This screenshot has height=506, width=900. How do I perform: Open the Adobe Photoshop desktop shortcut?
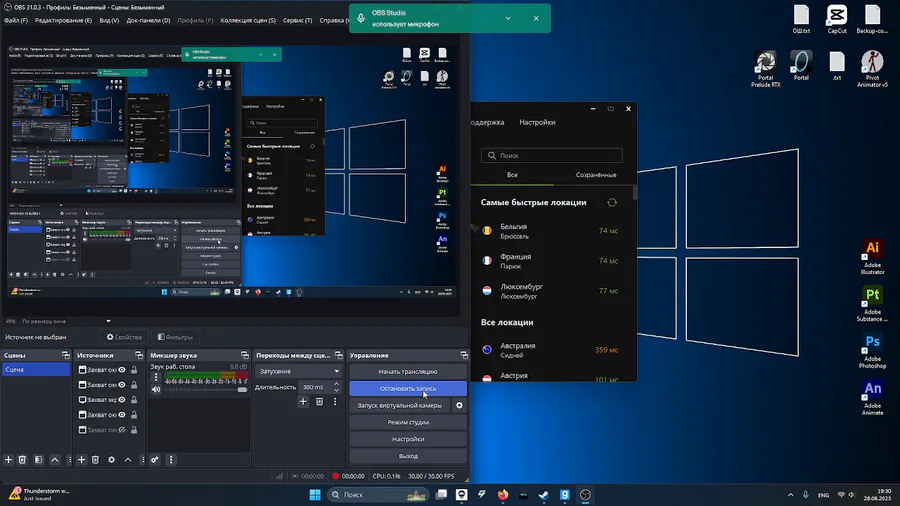[872, 351]
